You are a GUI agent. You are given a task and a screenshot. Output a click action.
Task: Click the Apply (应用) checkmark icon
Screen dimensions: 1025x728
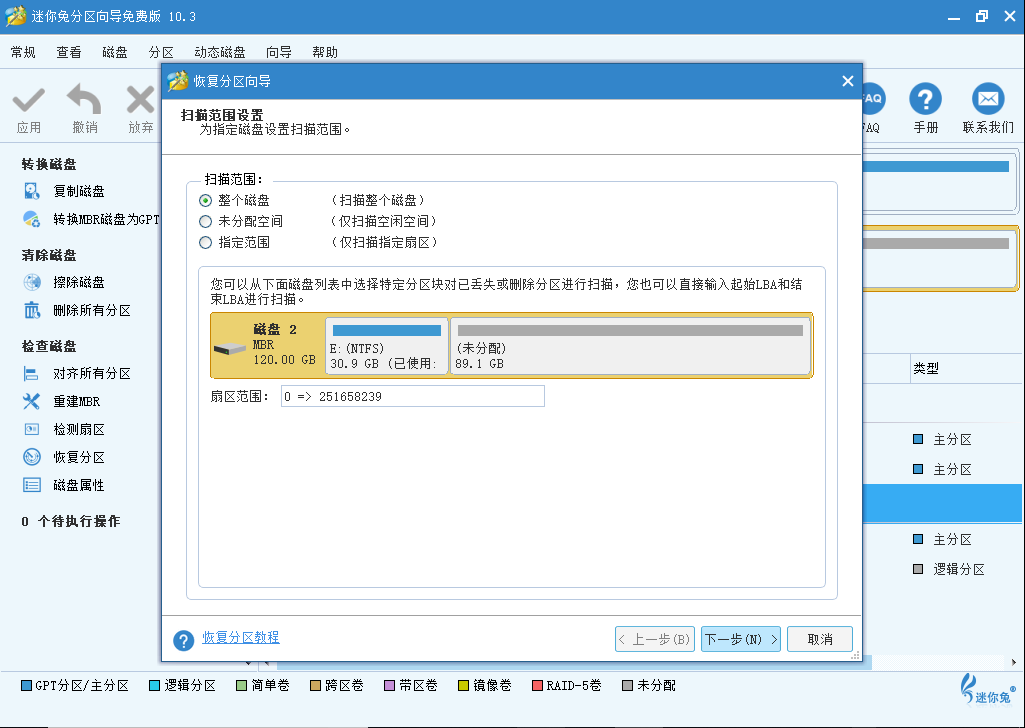click(29, 100)
